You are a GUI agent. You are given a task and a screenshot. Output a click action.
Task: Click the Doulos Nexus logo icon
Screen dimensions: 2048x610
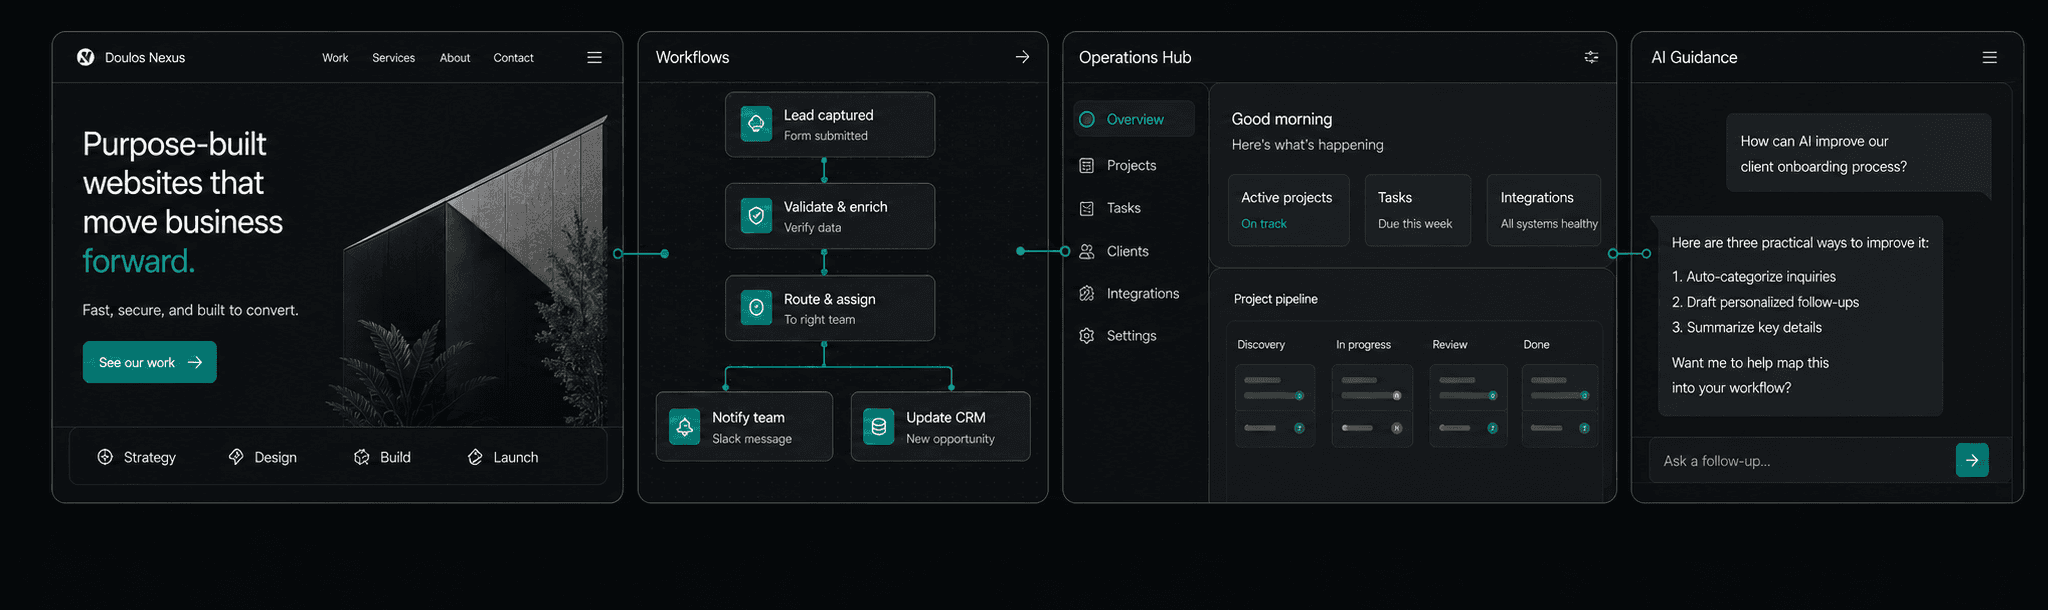point(86,57)
